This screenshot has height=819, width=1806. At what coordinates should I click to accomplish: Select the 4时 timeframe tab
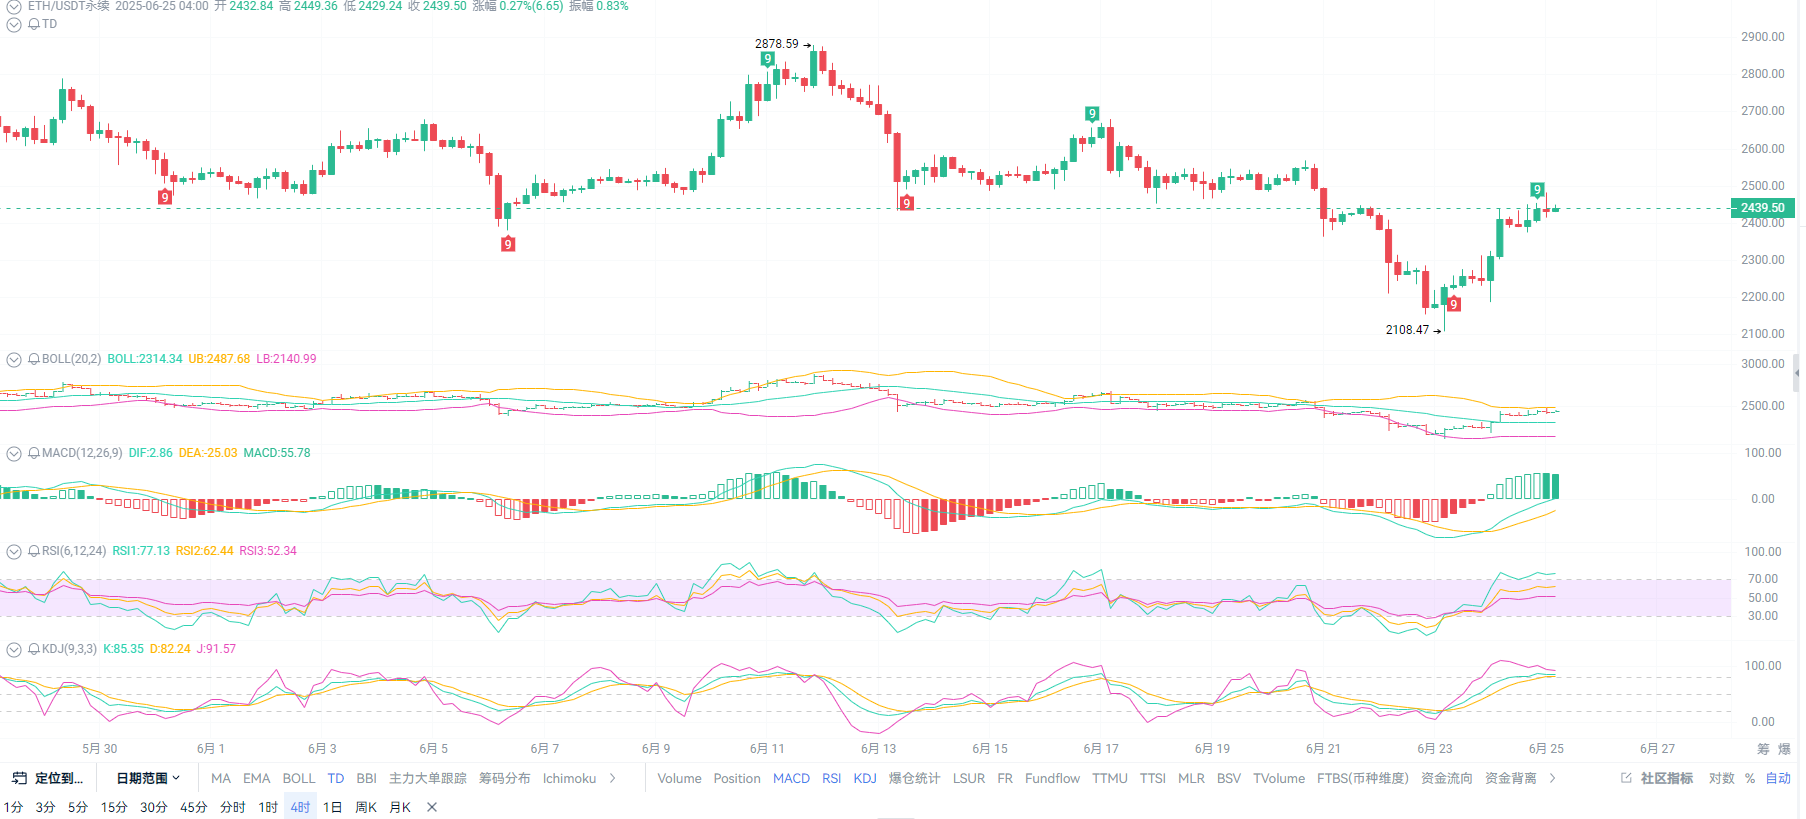coord(300,807)
